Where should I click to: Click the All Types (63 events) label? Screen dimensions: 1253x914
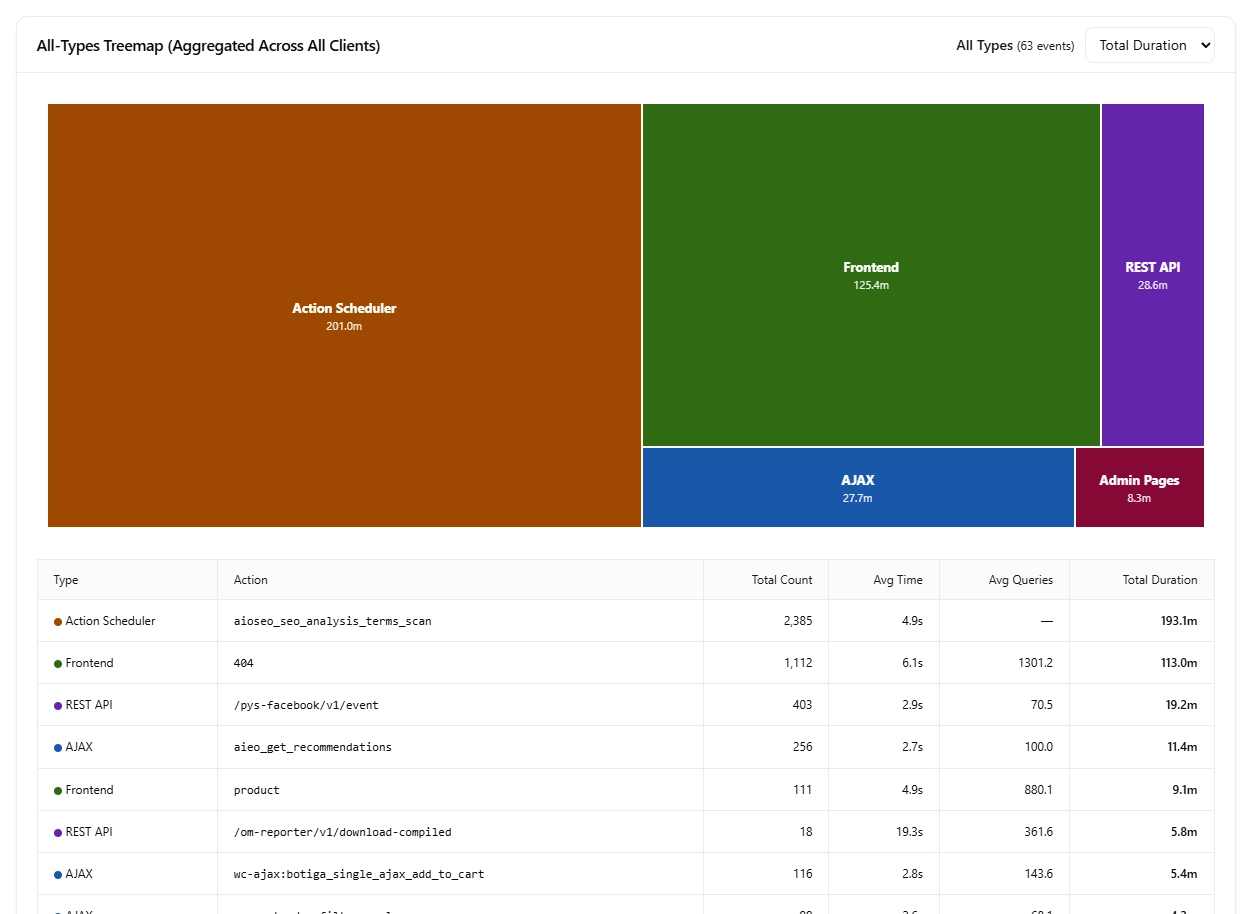pyautogui.click(x=1014, y=45)
